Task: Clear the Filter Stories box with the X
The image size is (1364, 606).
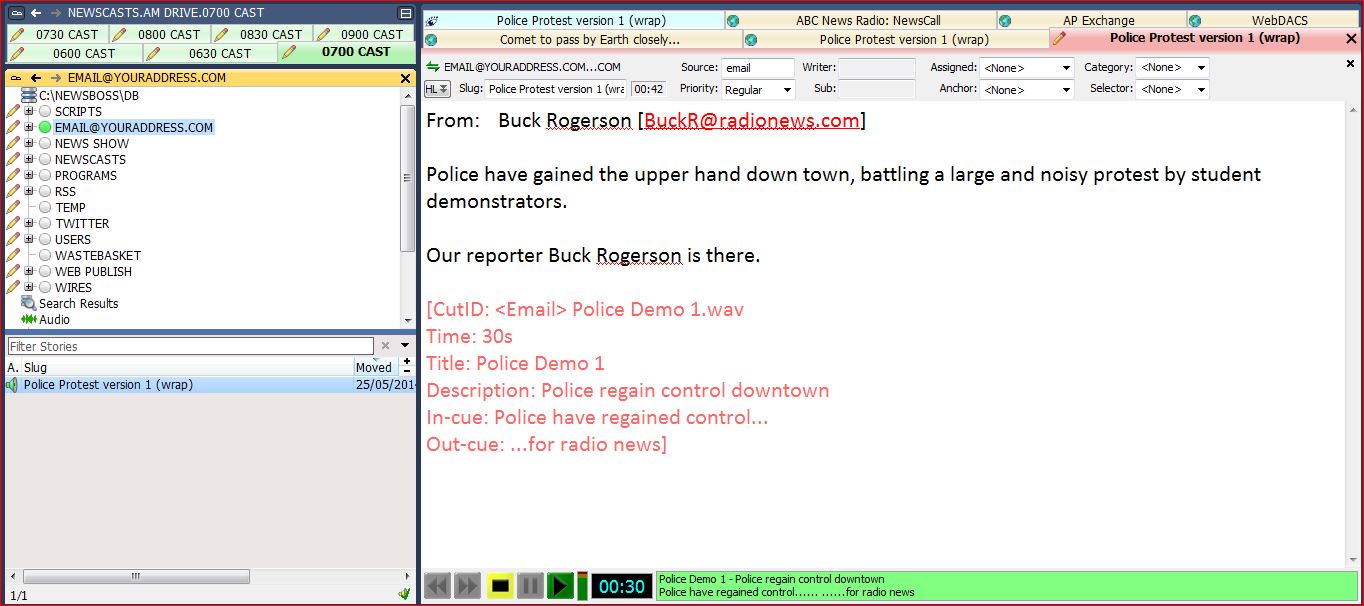Action: coord(385,346)
